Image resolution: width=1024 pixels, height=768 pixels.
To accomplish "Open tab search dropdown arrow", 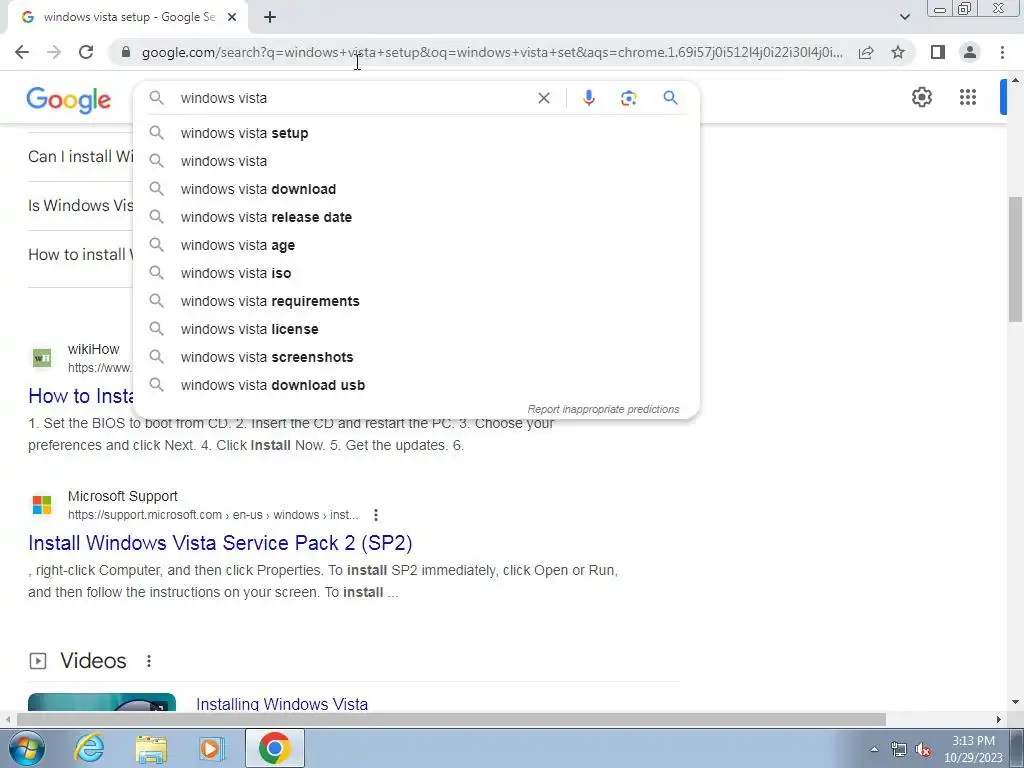I will tap(904, 17).
